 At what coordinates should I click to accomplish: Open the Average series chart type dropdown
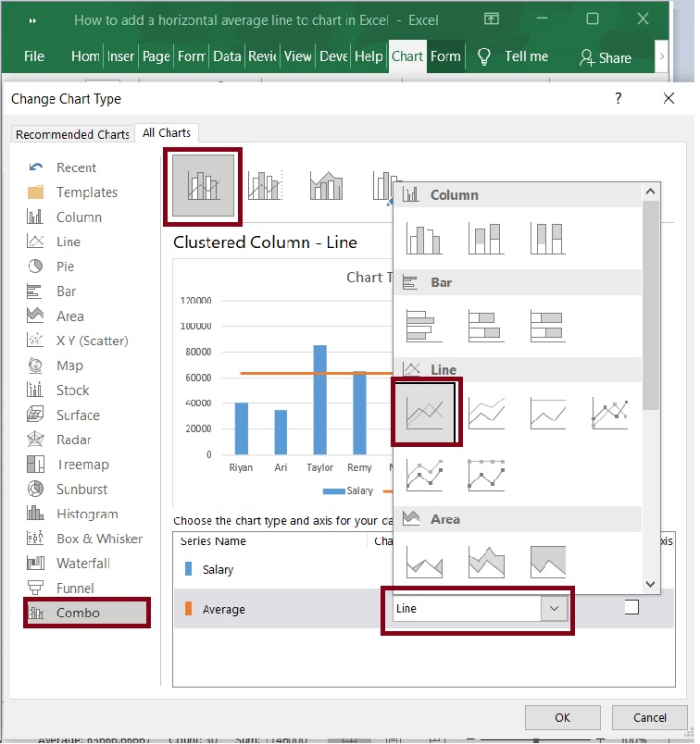(x=554, y=608)
